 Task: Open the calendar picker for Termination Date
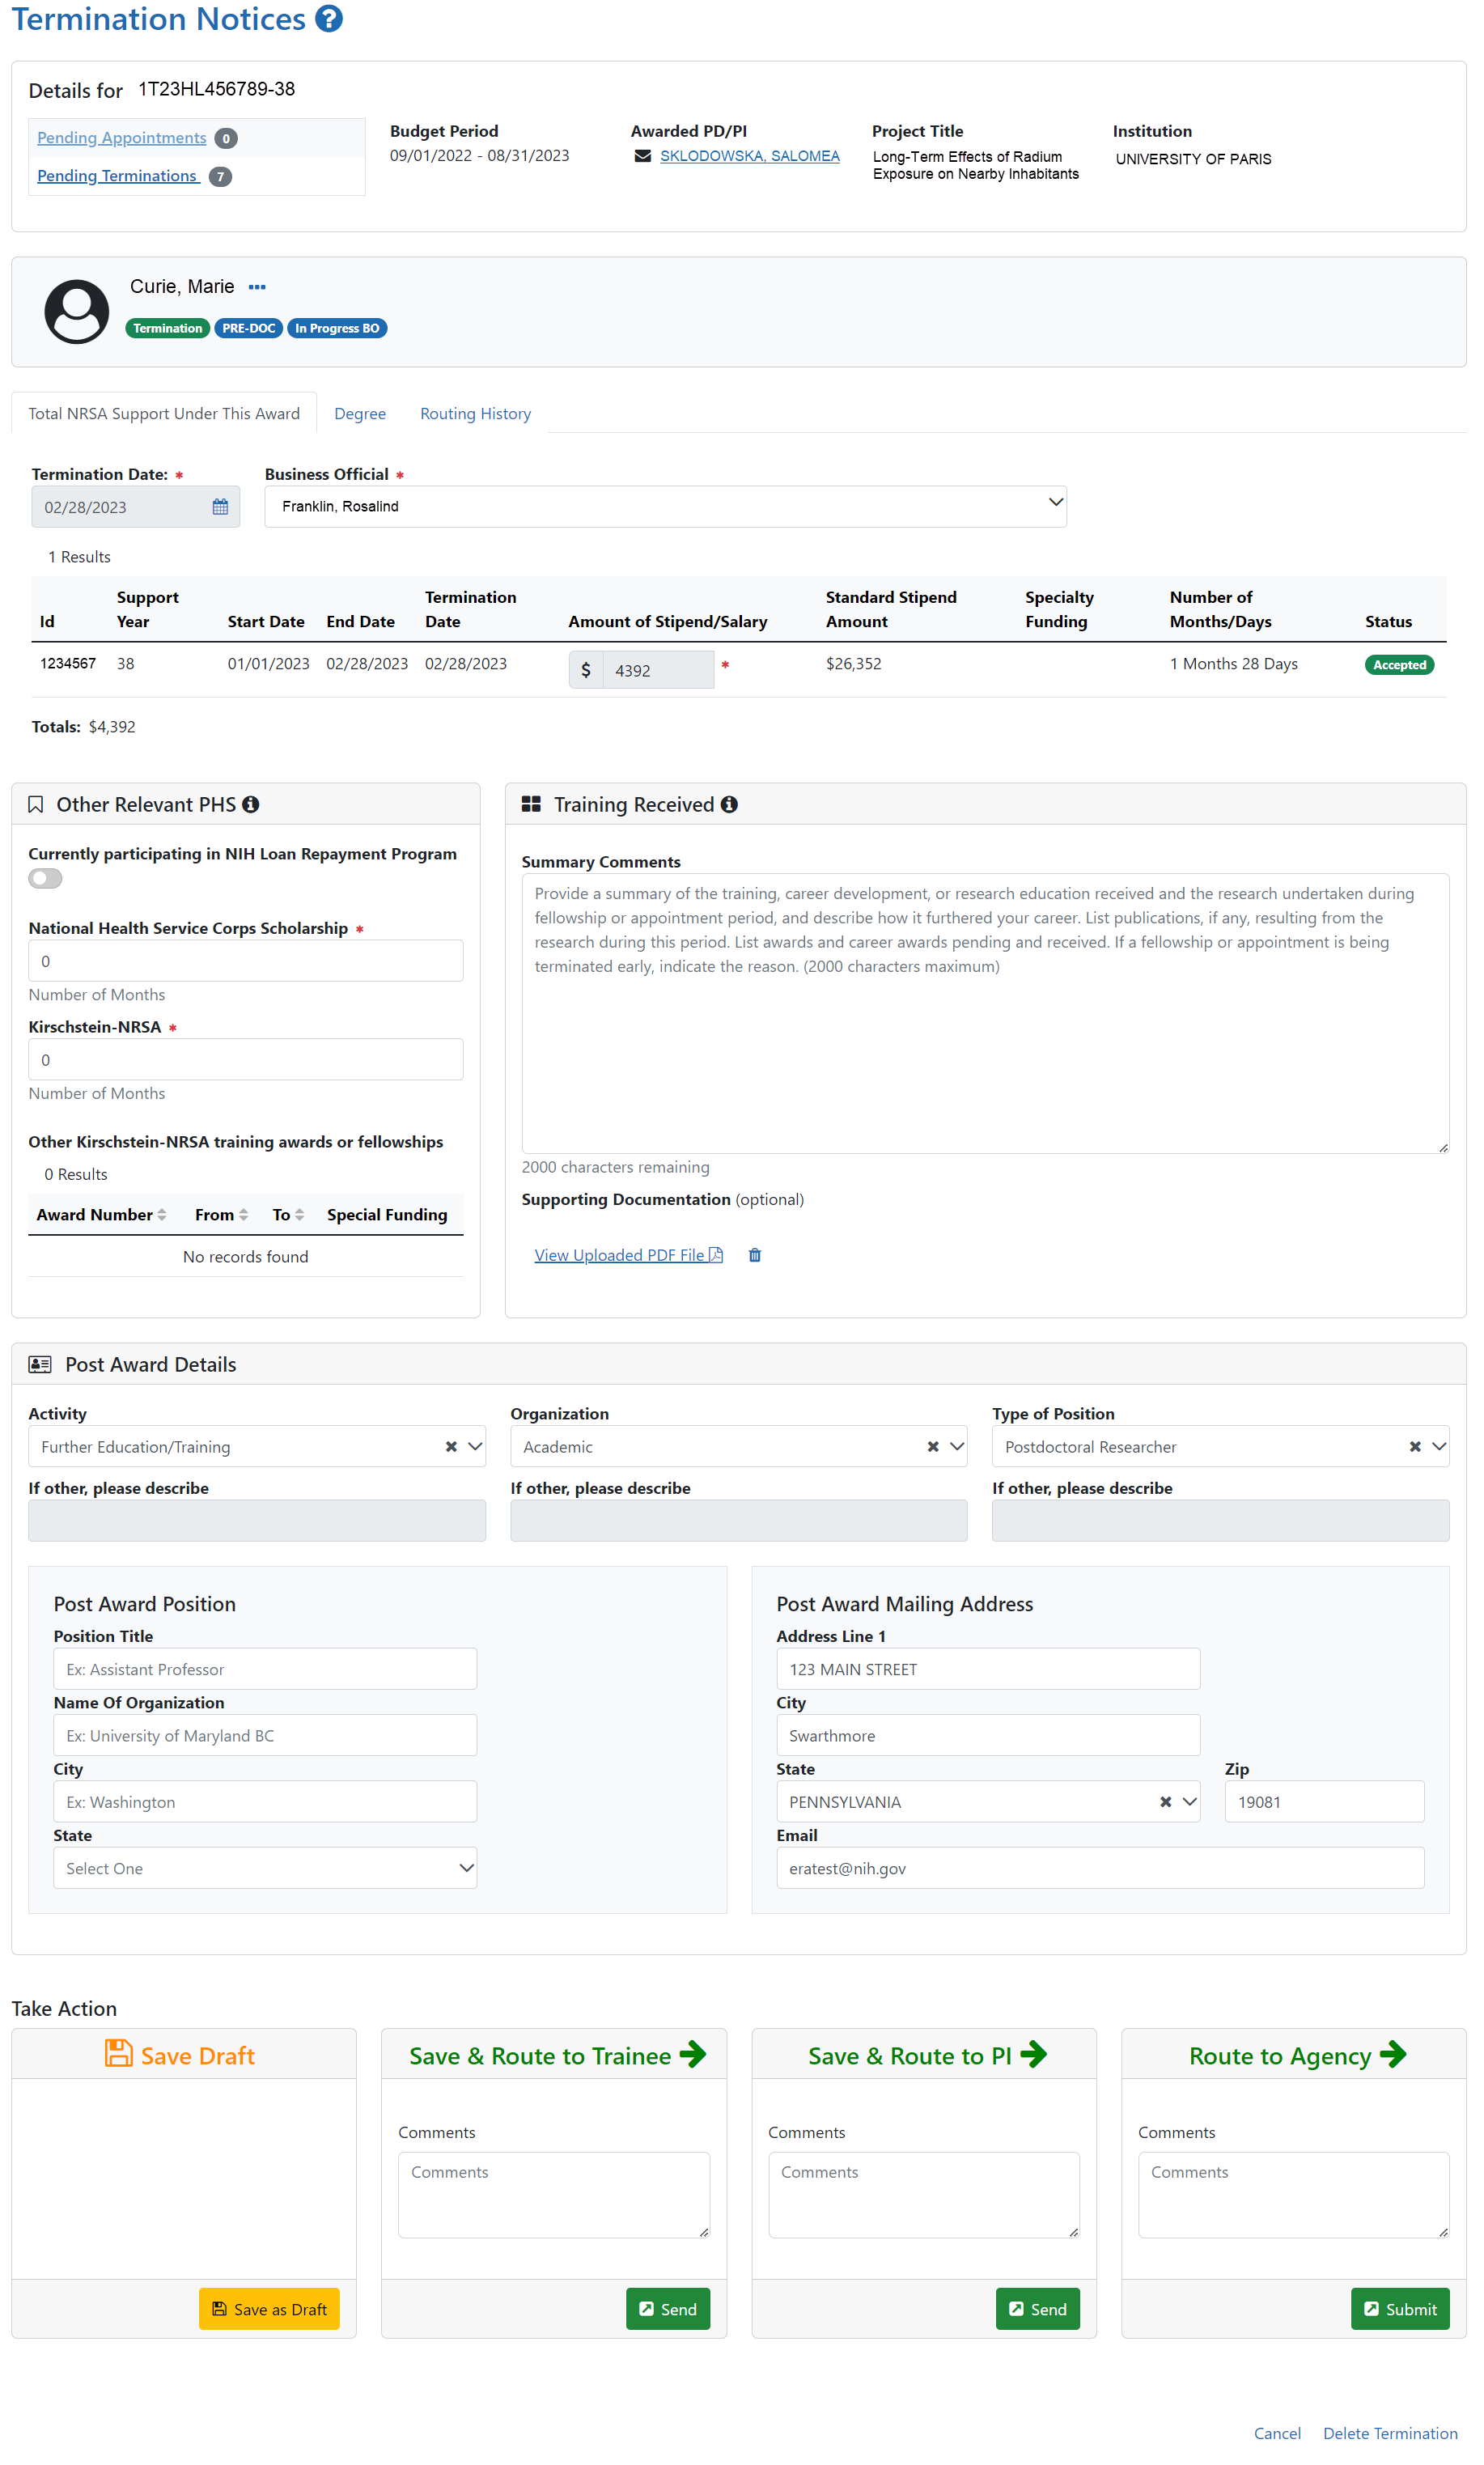click(x=220, y=507)
